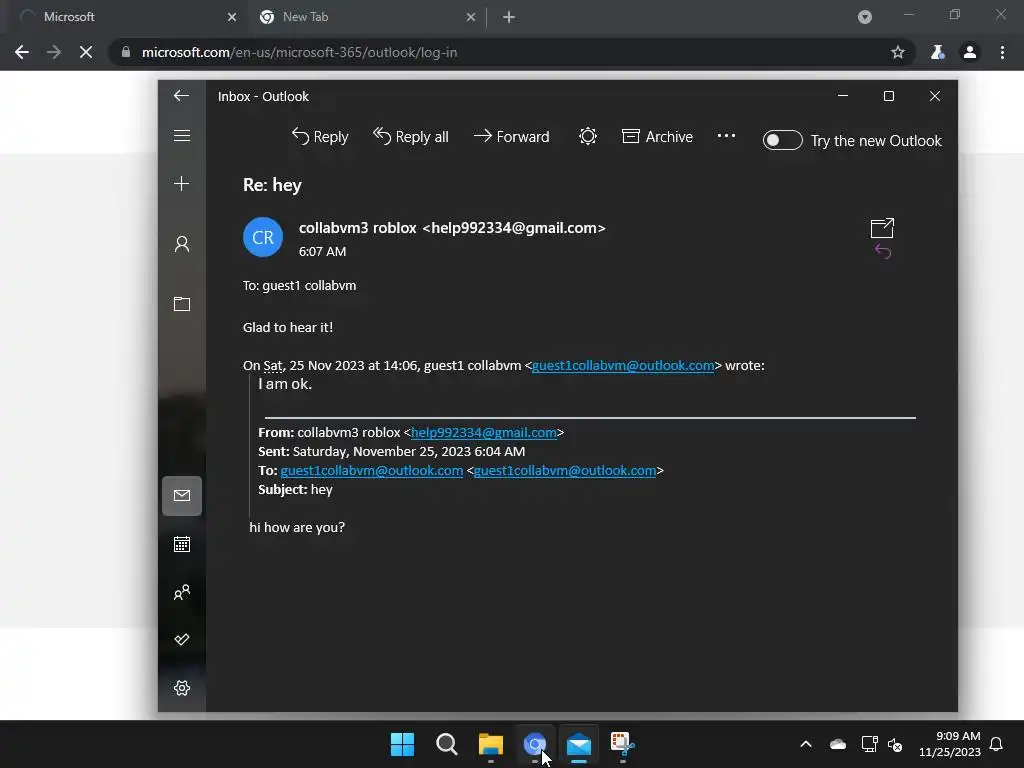The height and width of the screenshot is (768, 1024).
Task: Click the browser forward arrow
Action: (x=54, y=52)
